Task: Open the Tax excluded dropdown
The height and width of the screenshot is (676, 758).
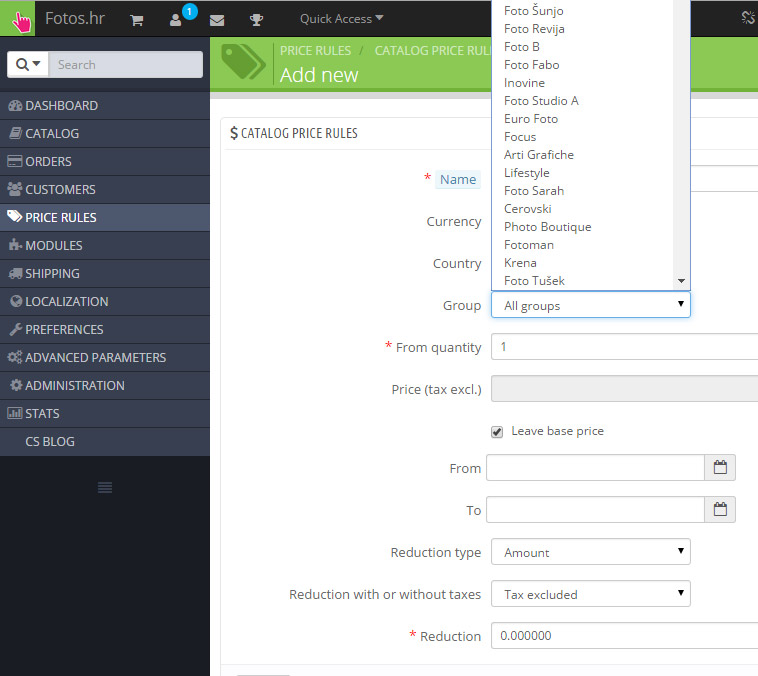Action: tap(590, 594)
